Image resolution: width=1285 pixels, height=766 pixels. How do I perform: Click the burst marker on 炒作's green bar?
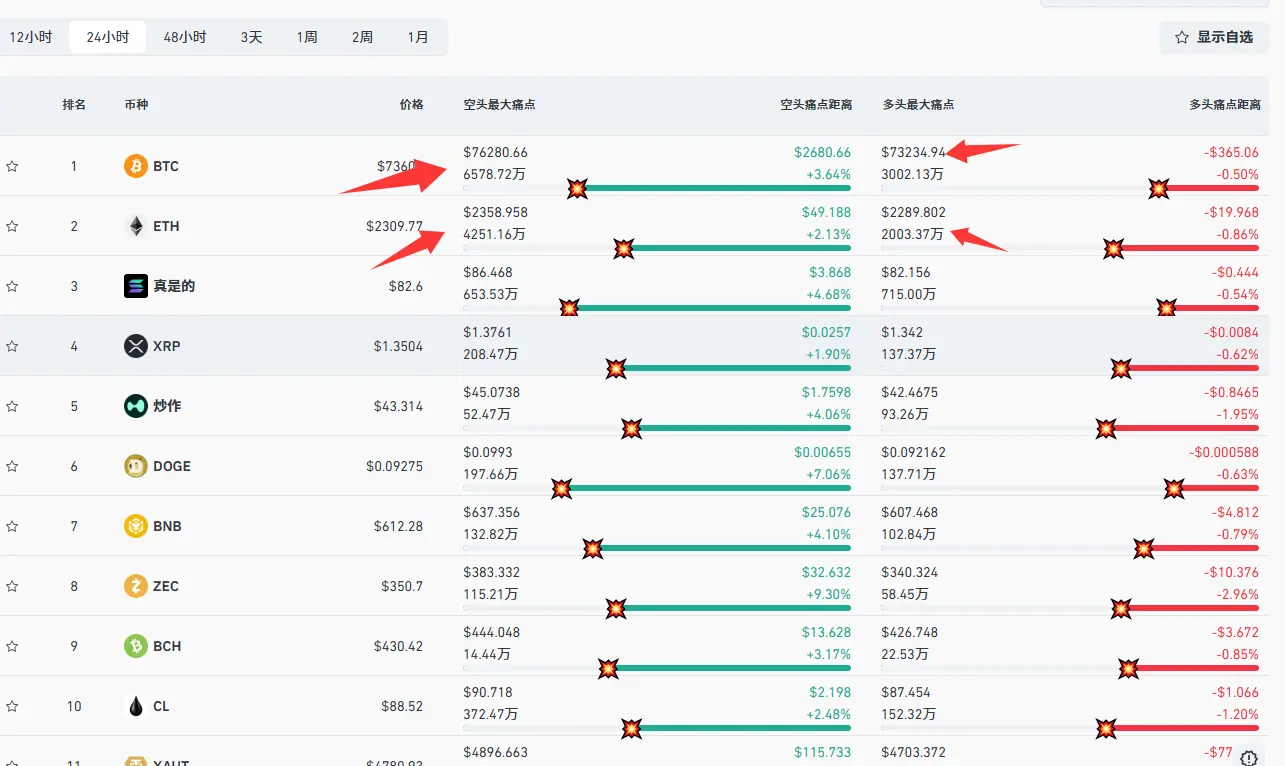(x=632, y=428)
